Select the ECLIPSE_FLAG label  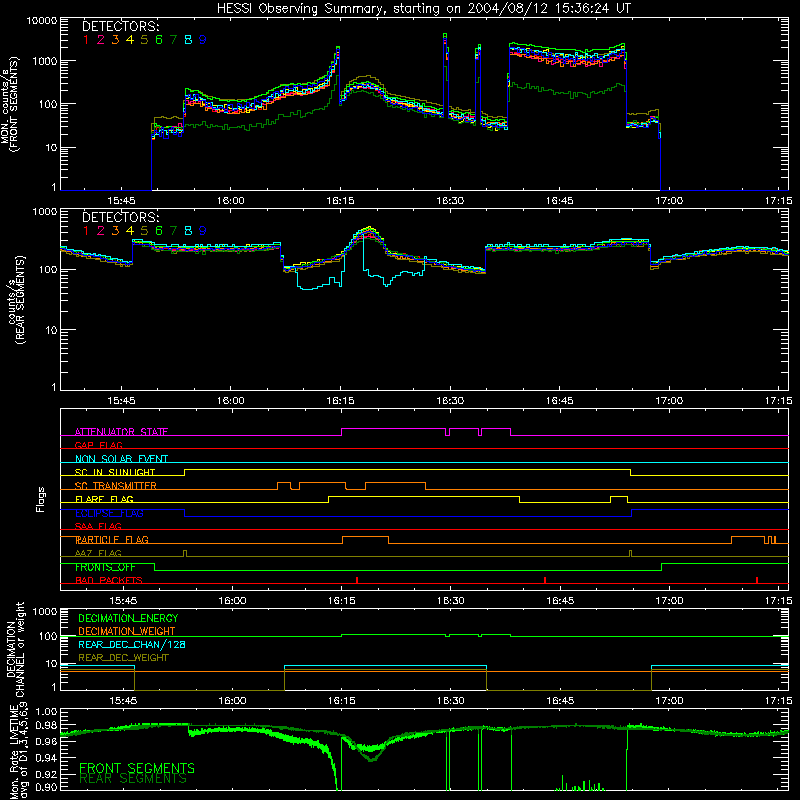coord(109,513)
